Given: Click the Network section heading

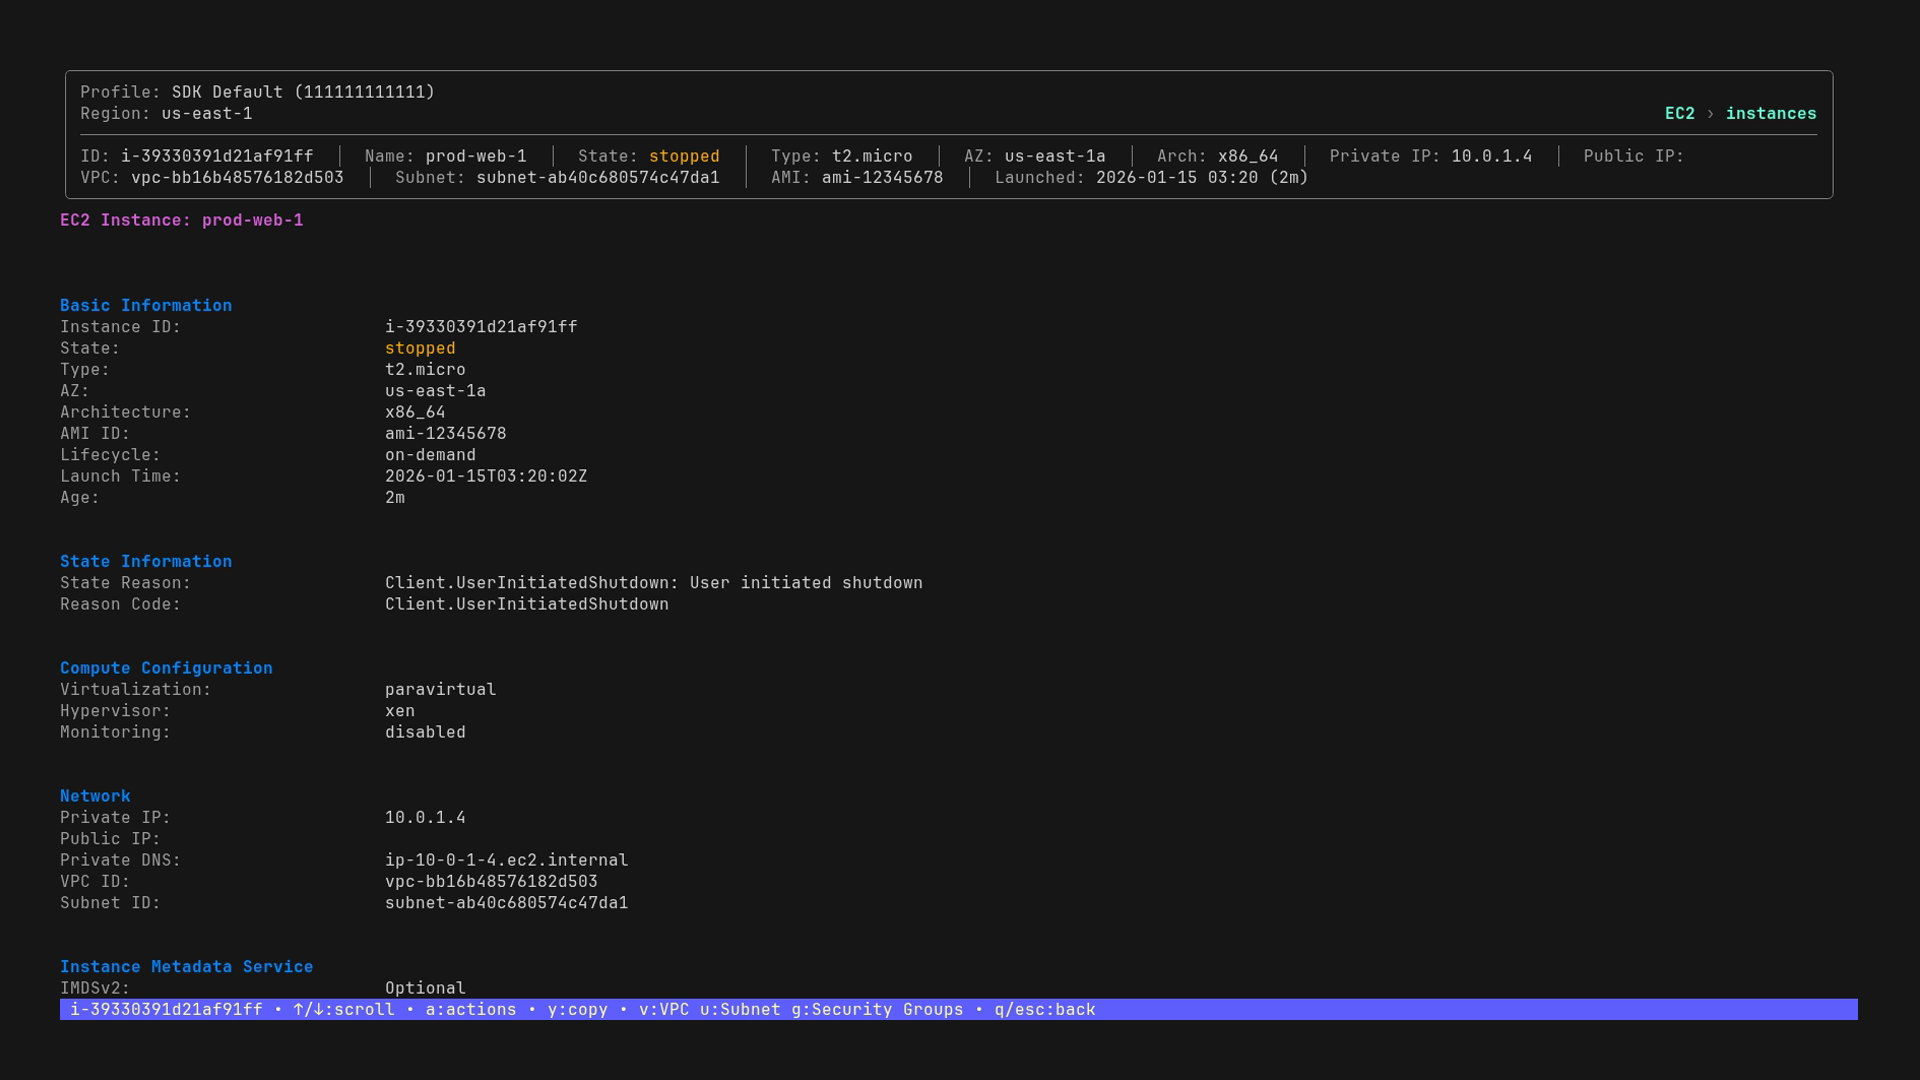Looking at the screenshot, I should point(95,797).
